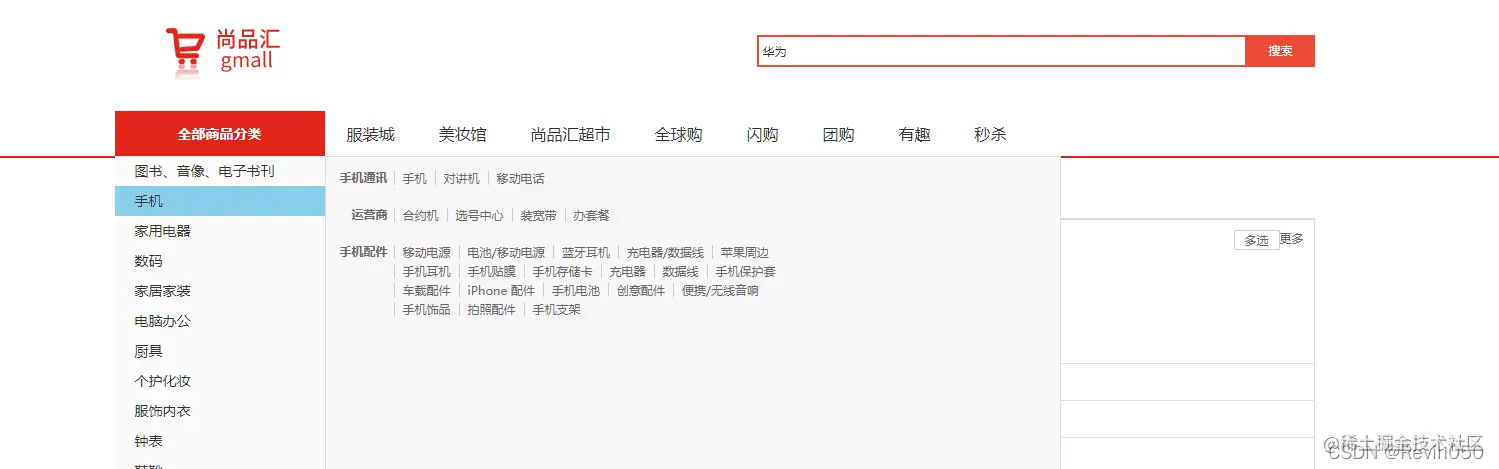
Task: Click the 更多 more link
Action: [1291, 239]
